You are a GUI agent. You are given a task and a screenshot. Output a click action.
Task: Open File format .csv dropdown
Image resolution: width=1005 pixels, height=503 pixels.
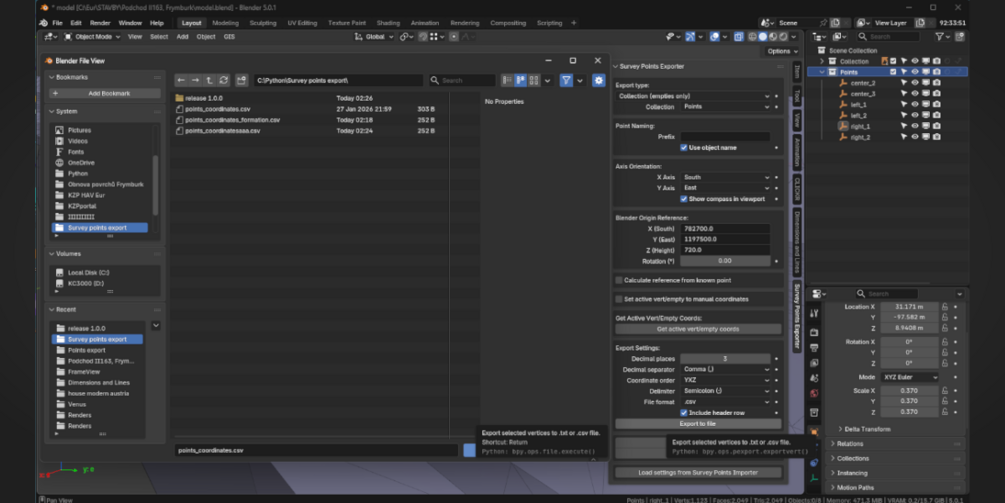725,402
